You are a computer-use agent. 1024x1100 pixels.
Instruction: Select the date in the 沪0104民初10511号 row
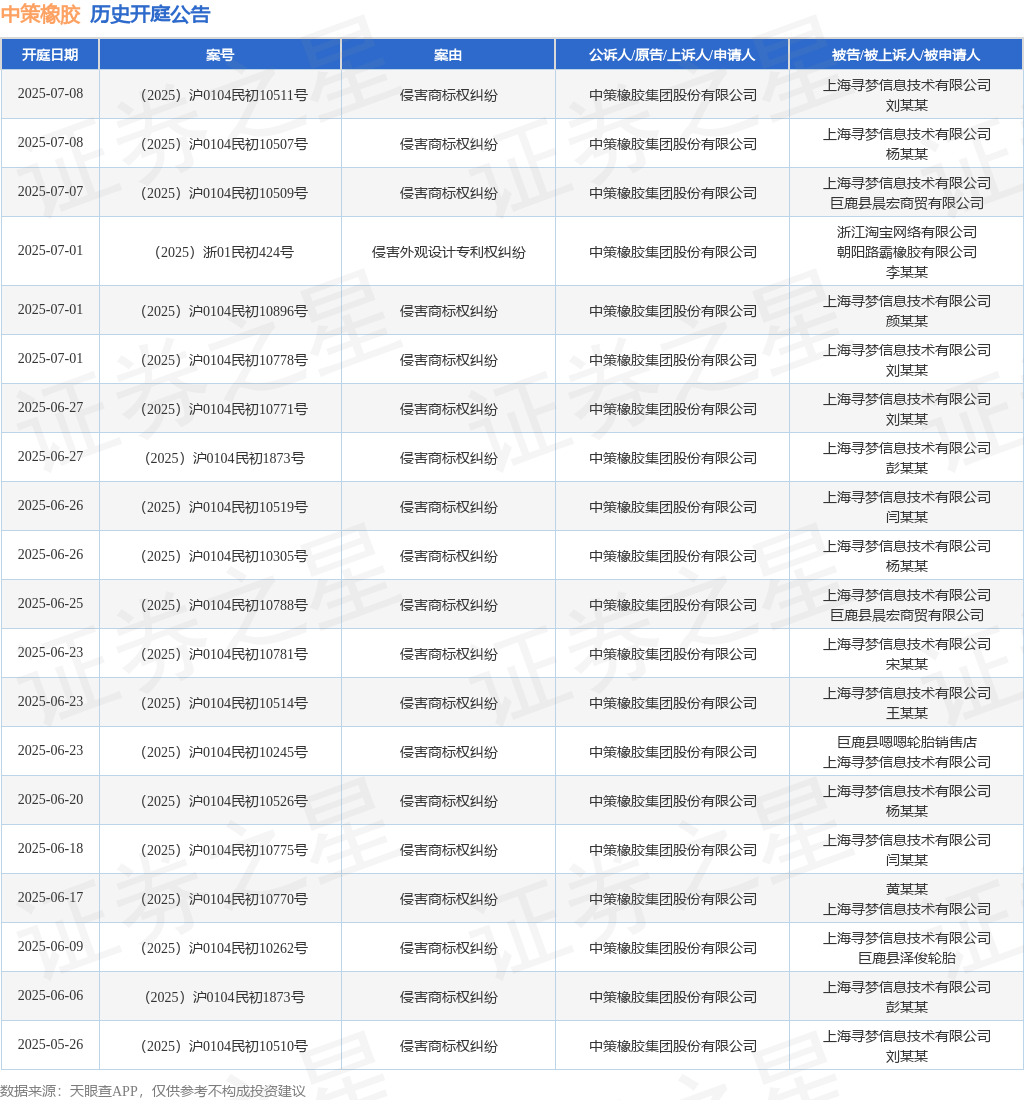pyautogui.click(x=50, y=93)
